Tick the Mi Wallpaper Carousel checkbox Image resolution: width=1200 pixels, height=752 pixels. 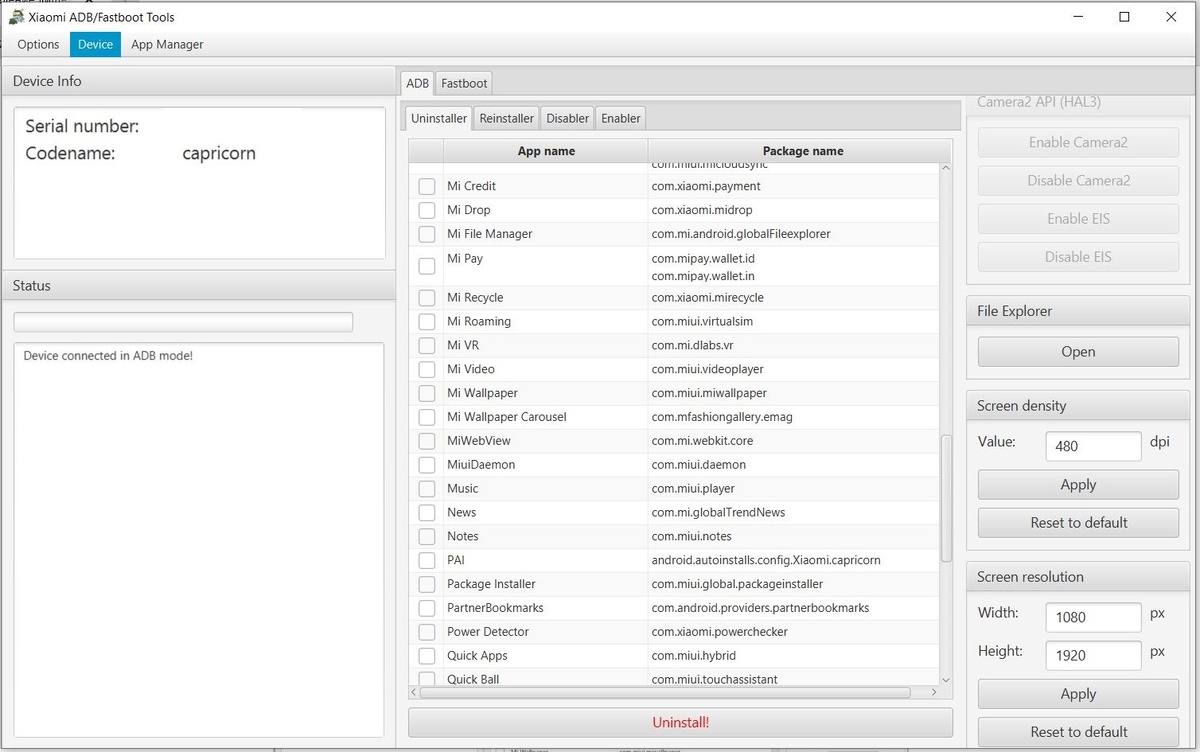click(427, 417)
